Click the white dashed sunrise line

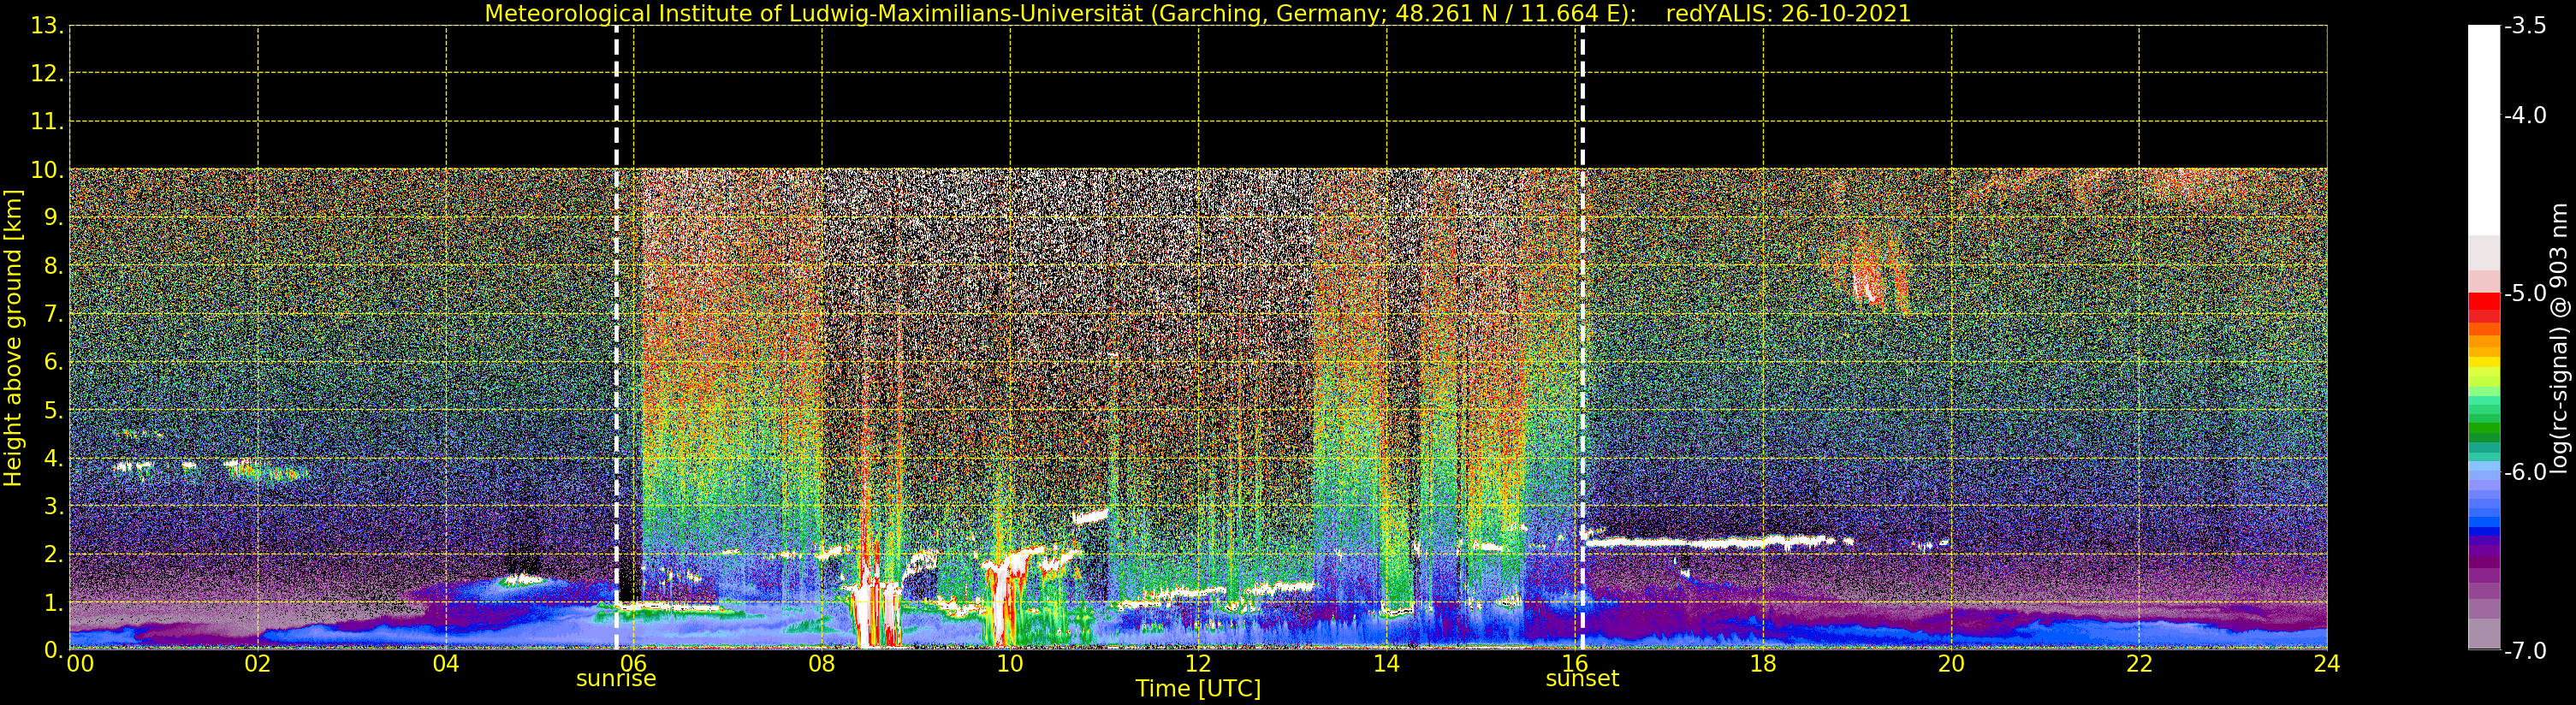(x=616, y=337)
